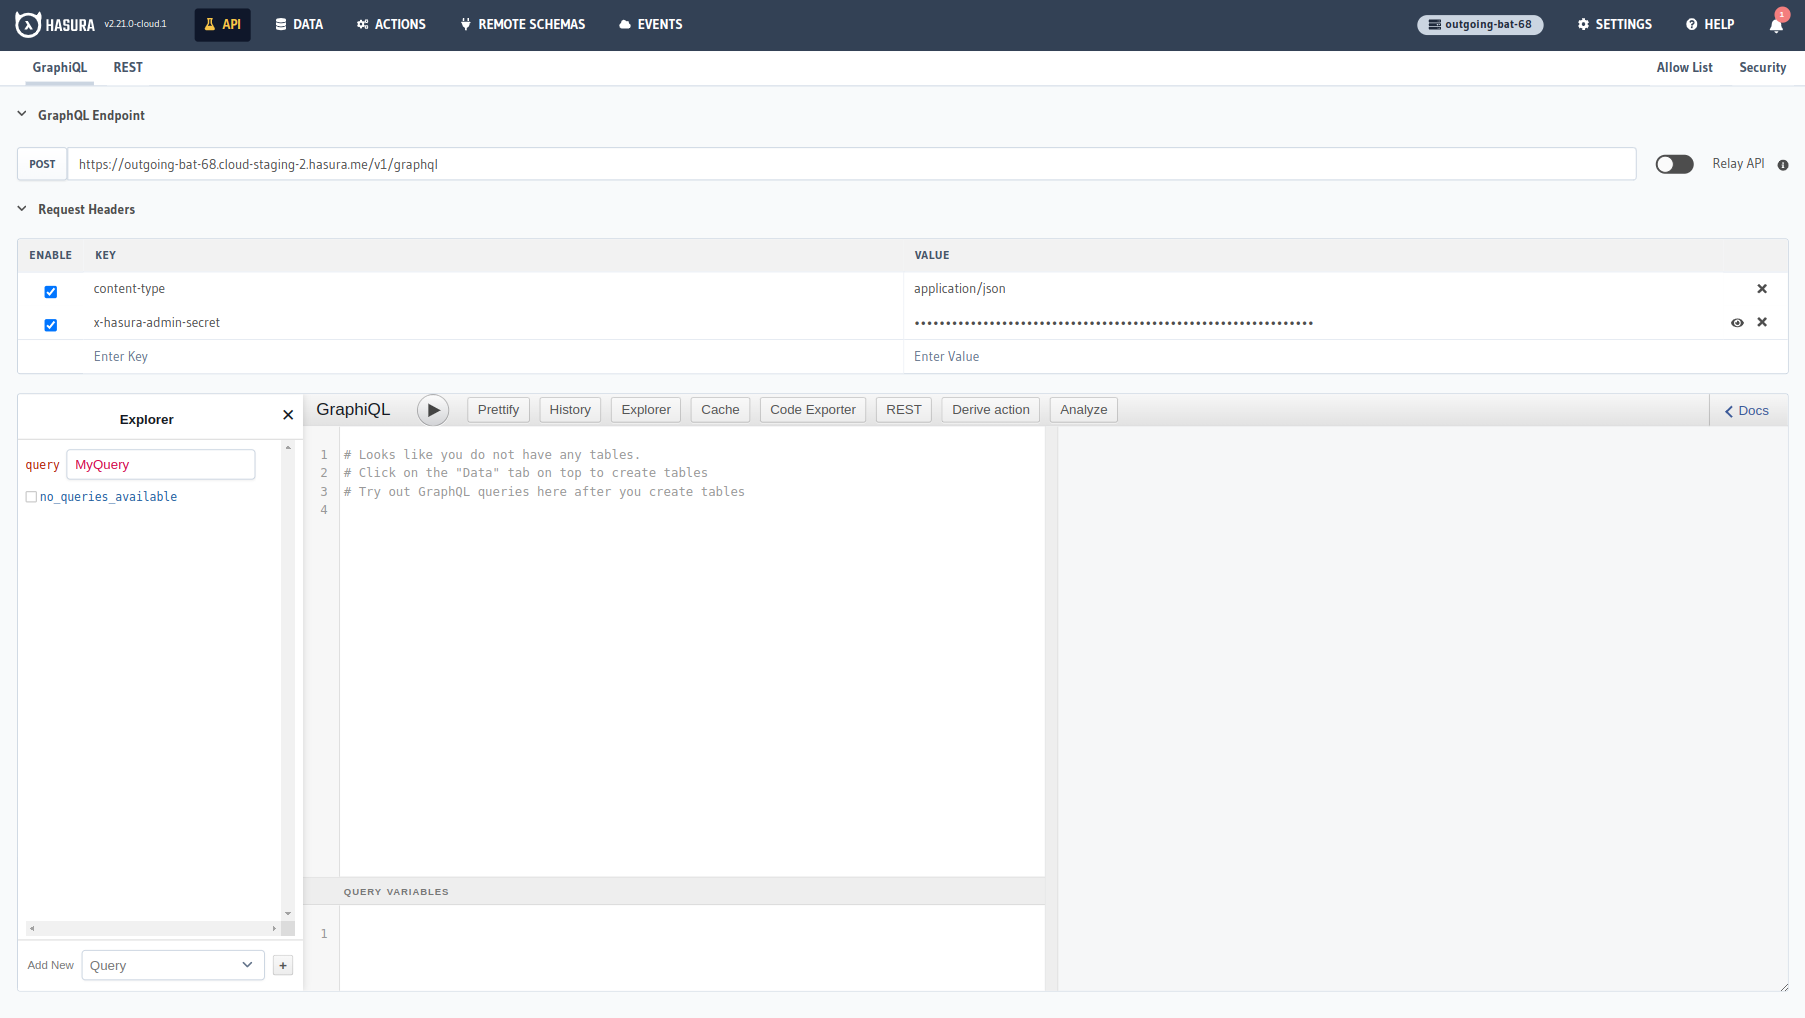Collapse the Request Headers section
The width and height of the screenshot is (1805, 1018).
coord(22,209)
